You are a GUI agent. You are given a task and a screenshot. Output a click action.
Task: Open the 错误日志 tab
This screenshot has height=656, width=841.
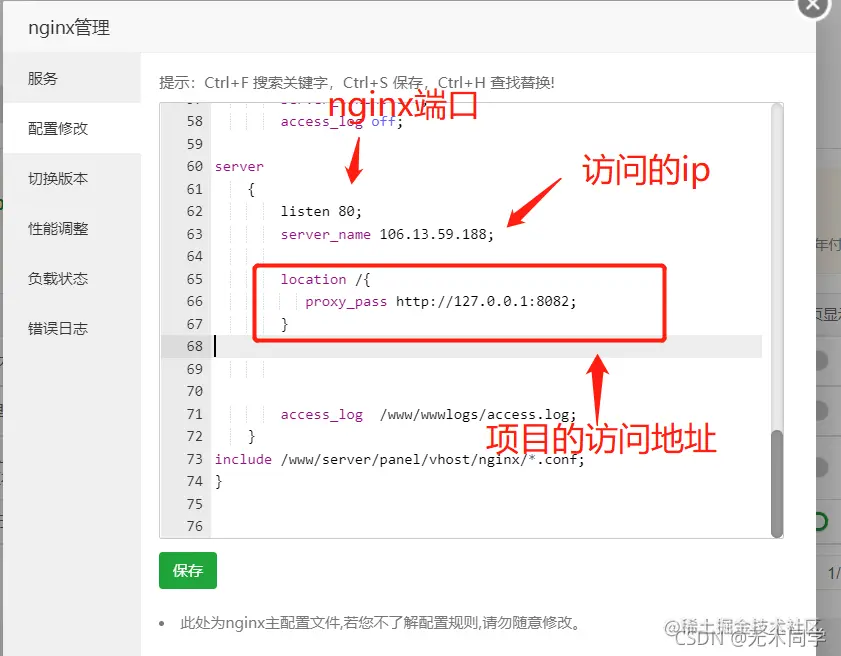pos(72,328)
